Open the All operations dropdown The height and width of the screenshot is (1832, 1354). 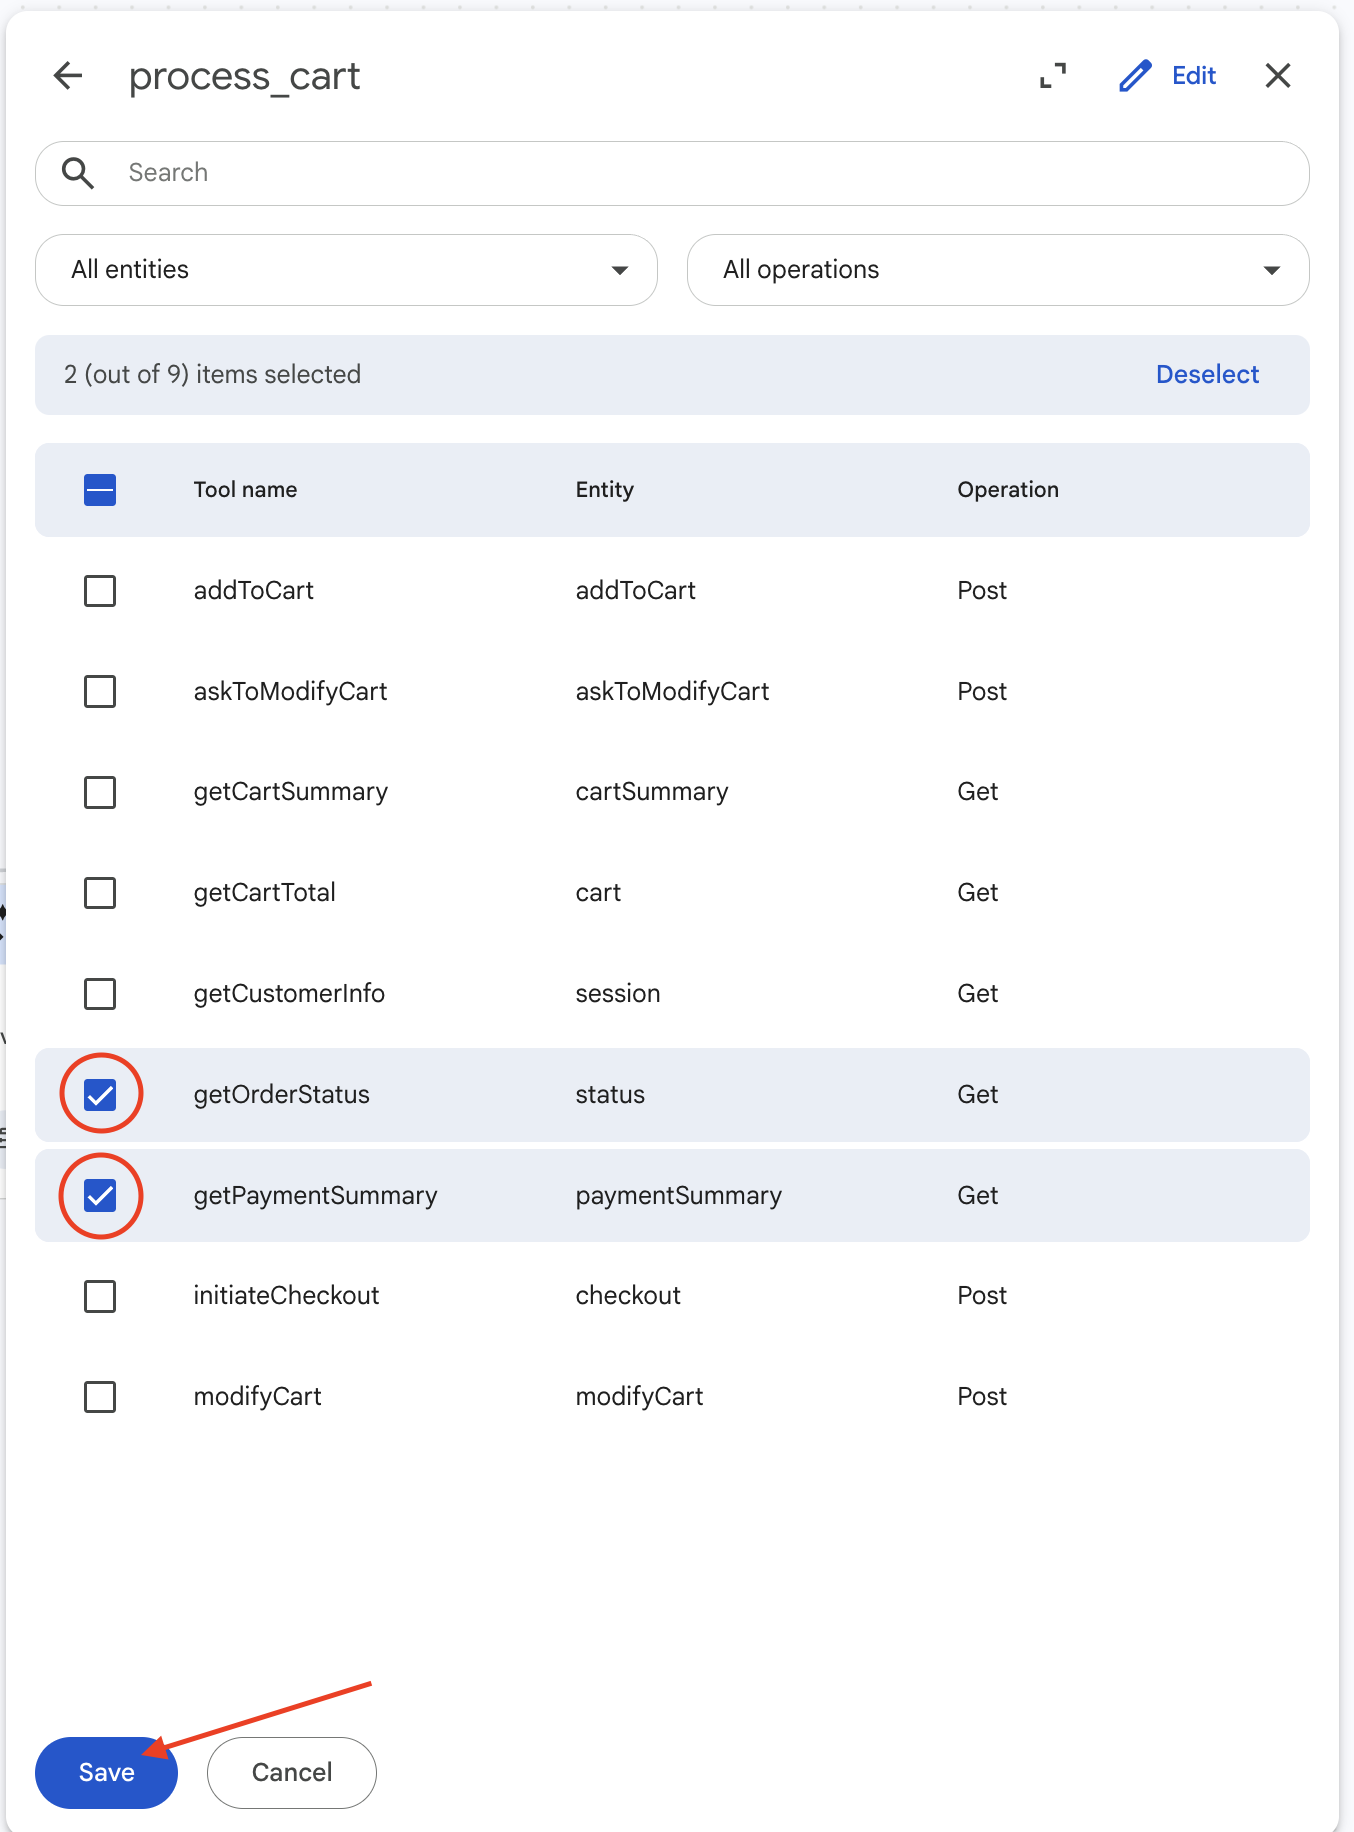point(998,270)
